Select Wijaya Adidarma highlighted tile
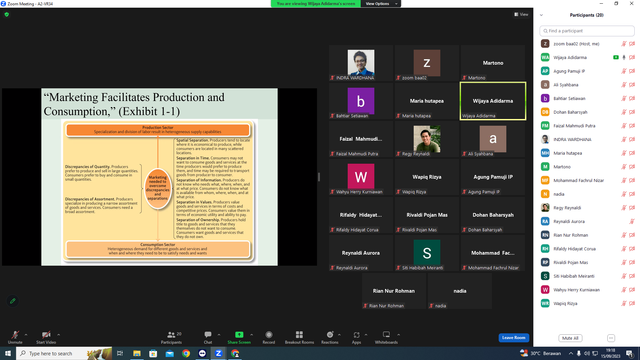 (x=493, y=101)
